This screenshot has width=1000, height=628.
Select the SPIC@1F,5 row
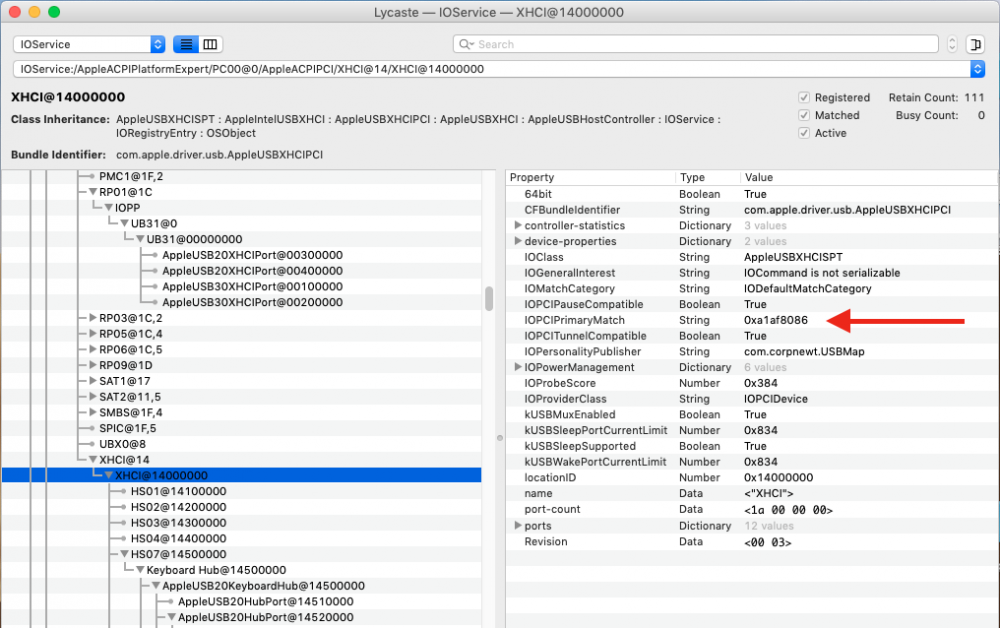[242, 428]
